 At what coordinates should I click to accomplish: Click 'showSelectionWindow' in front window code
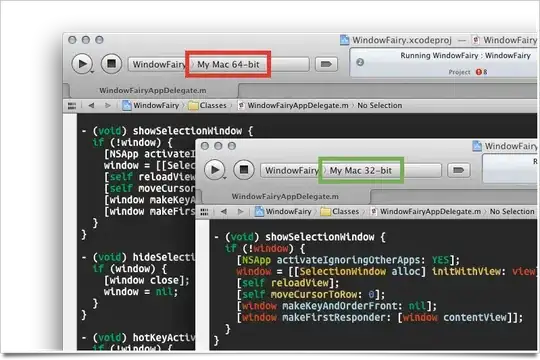pos(320,237)
